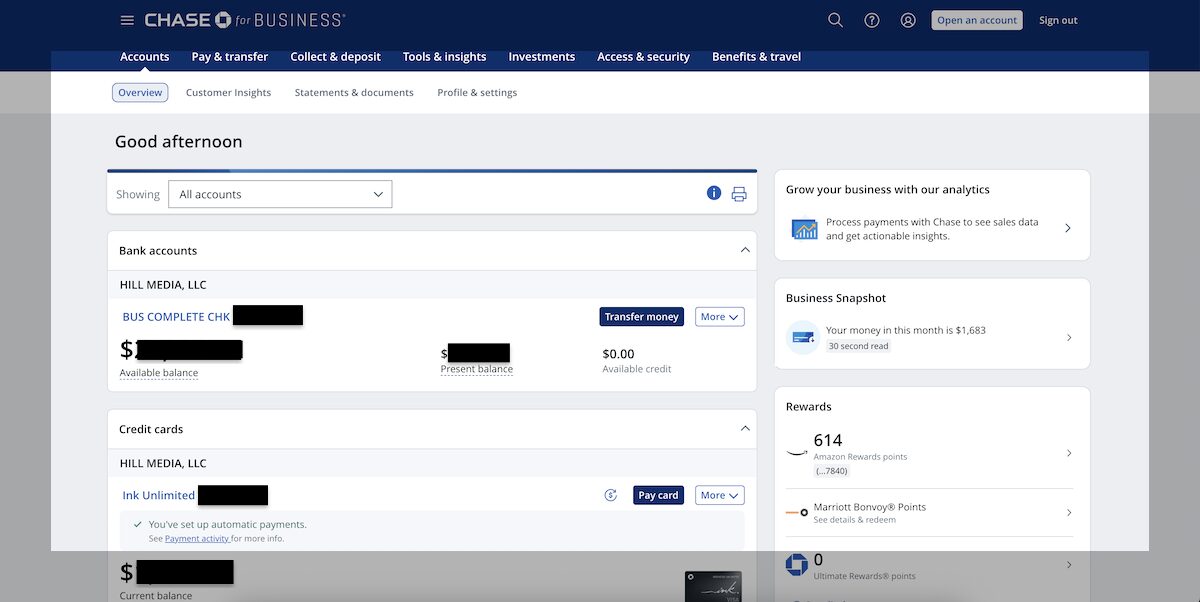
Task: Open the Access & security menu
Action: (644, 57)
